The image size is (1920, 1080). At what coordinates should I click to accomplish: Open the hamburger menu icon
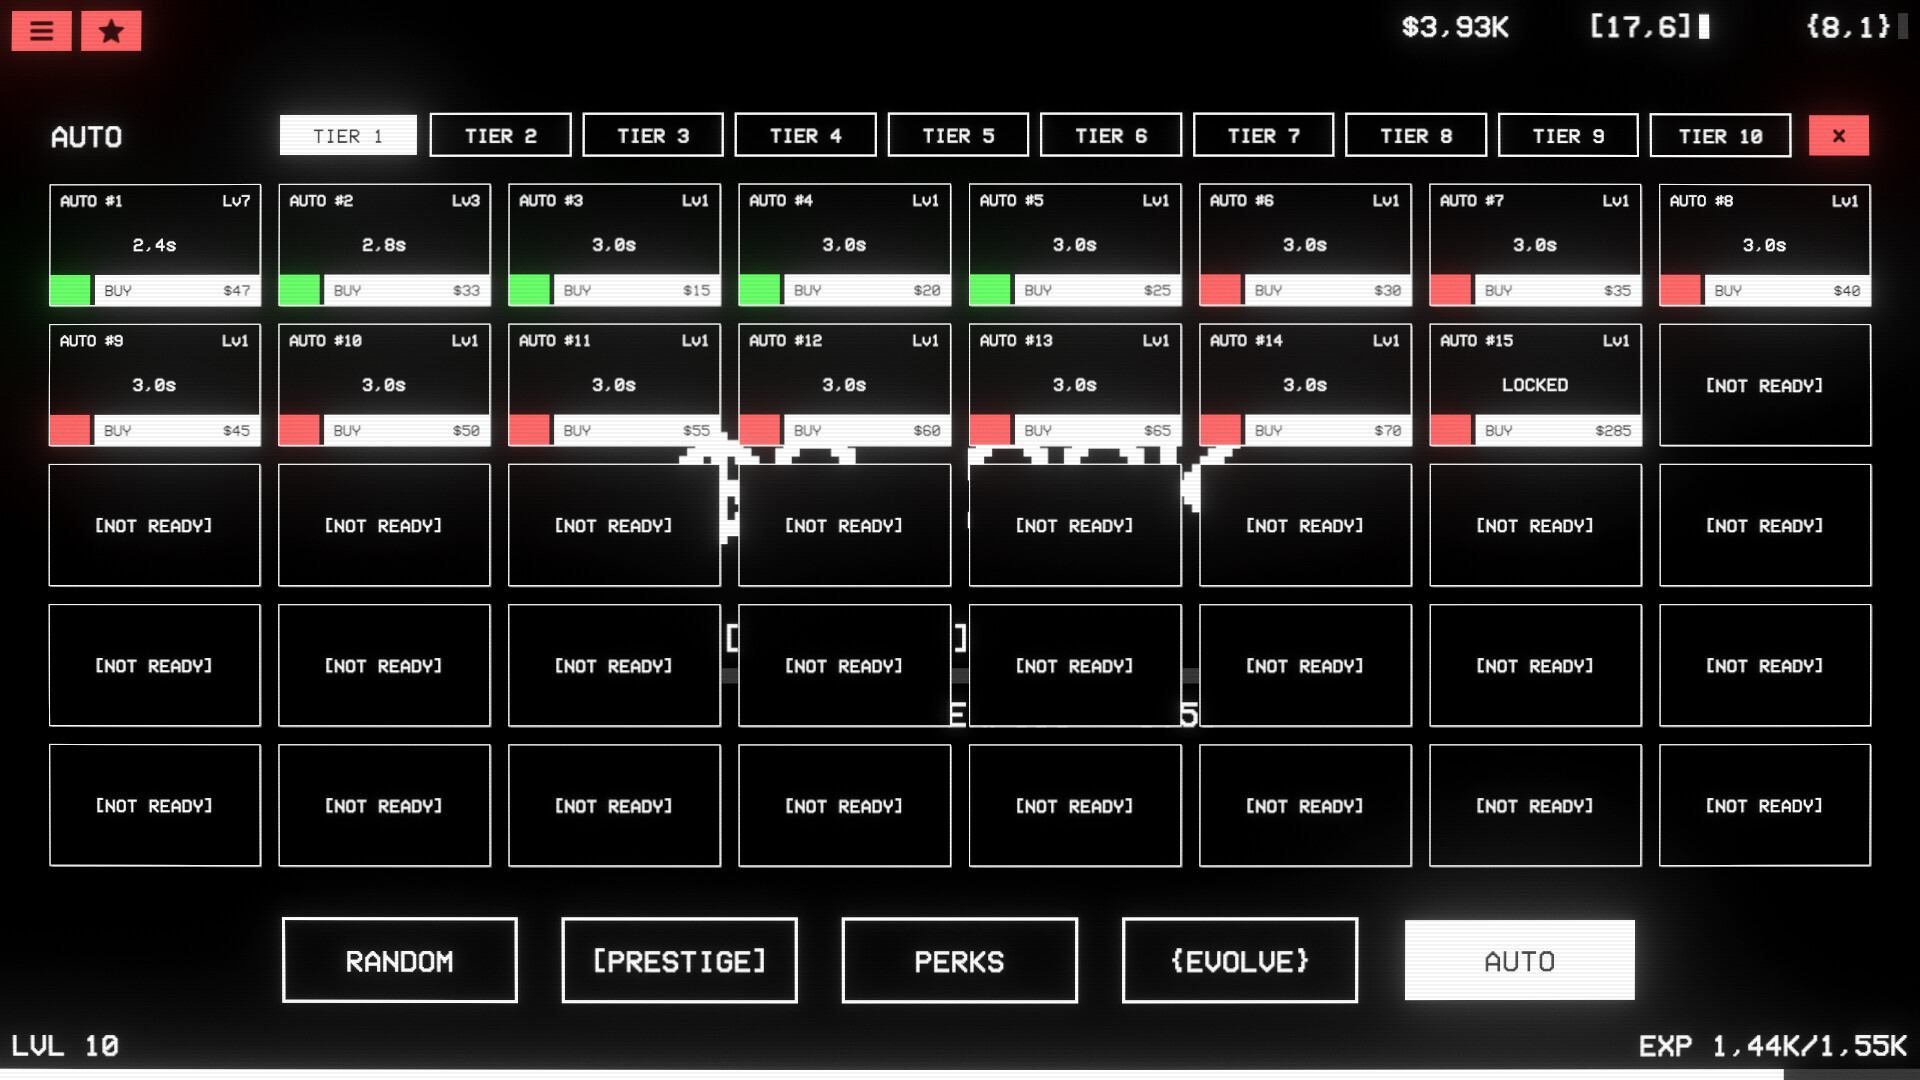[x=41, y=31]
